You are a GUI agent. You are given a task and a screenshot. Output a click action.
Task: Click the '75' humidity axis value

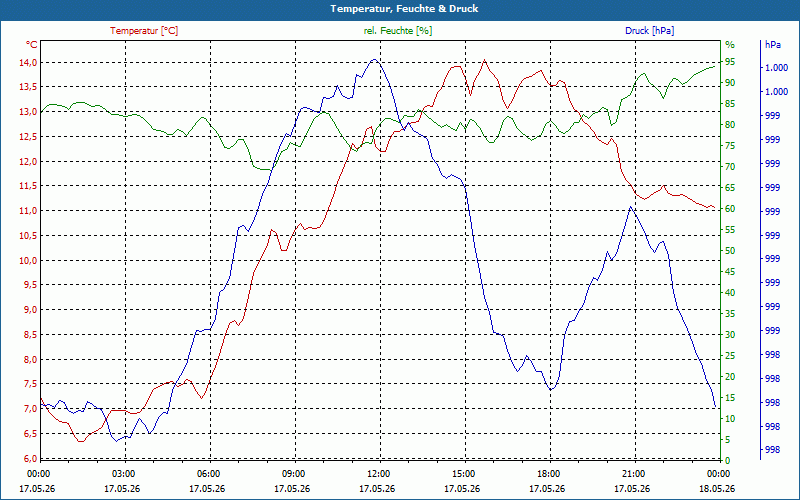[x=730, y=146]
